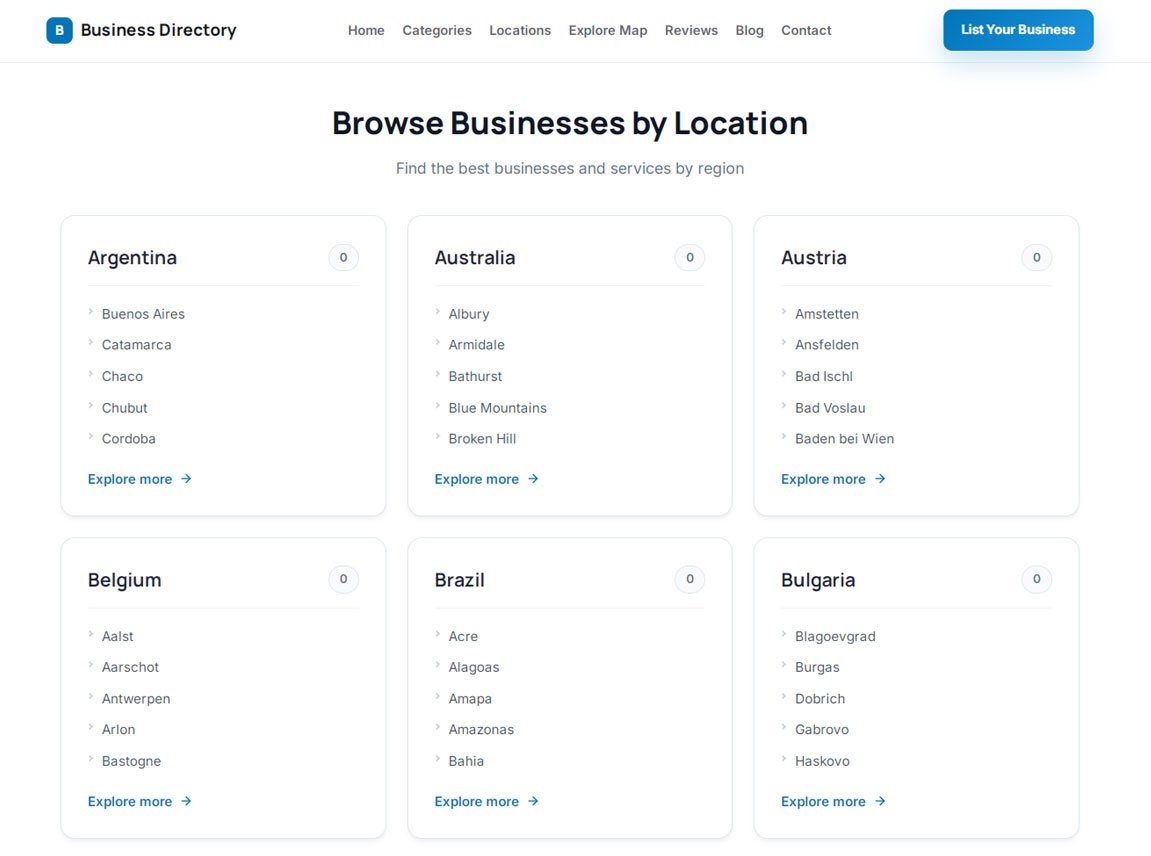This screenshot has height=856, width=1151.
Task: Open the Bathurst location
Action: [475, 376]
